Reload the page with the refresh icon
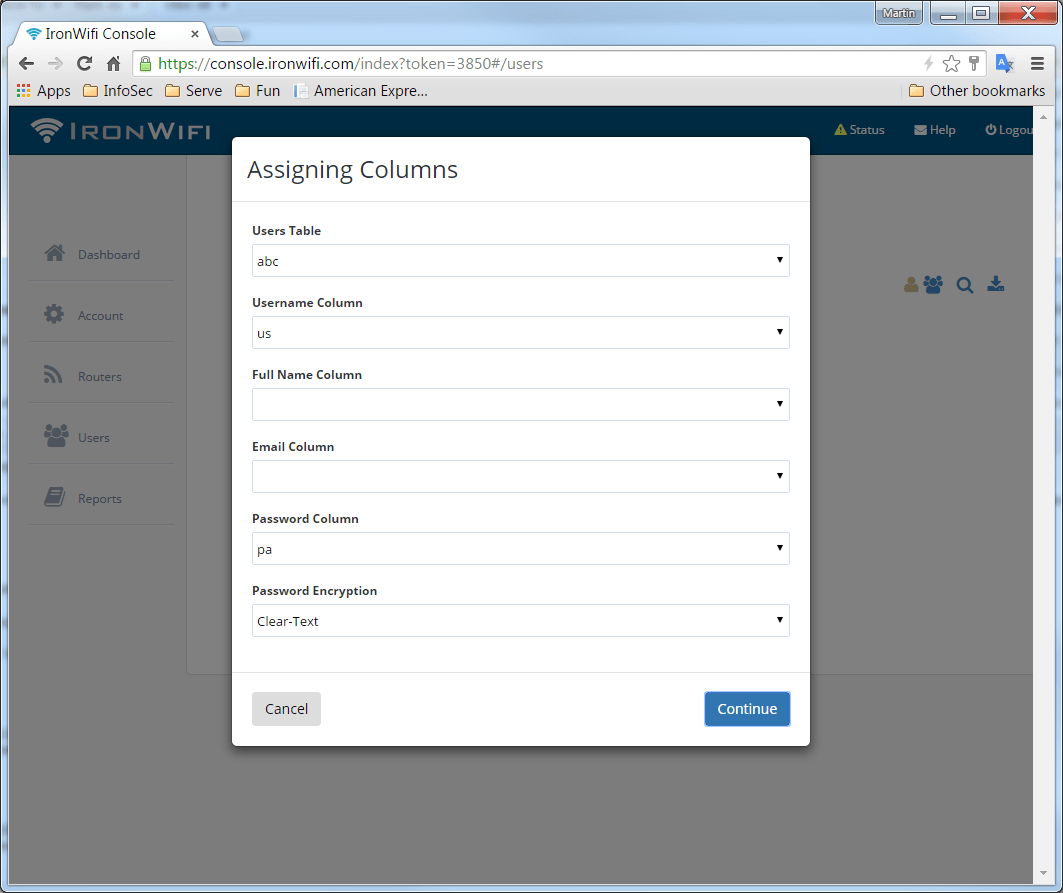The height and width of the screenshot is (893, 1063). (85, 64)
